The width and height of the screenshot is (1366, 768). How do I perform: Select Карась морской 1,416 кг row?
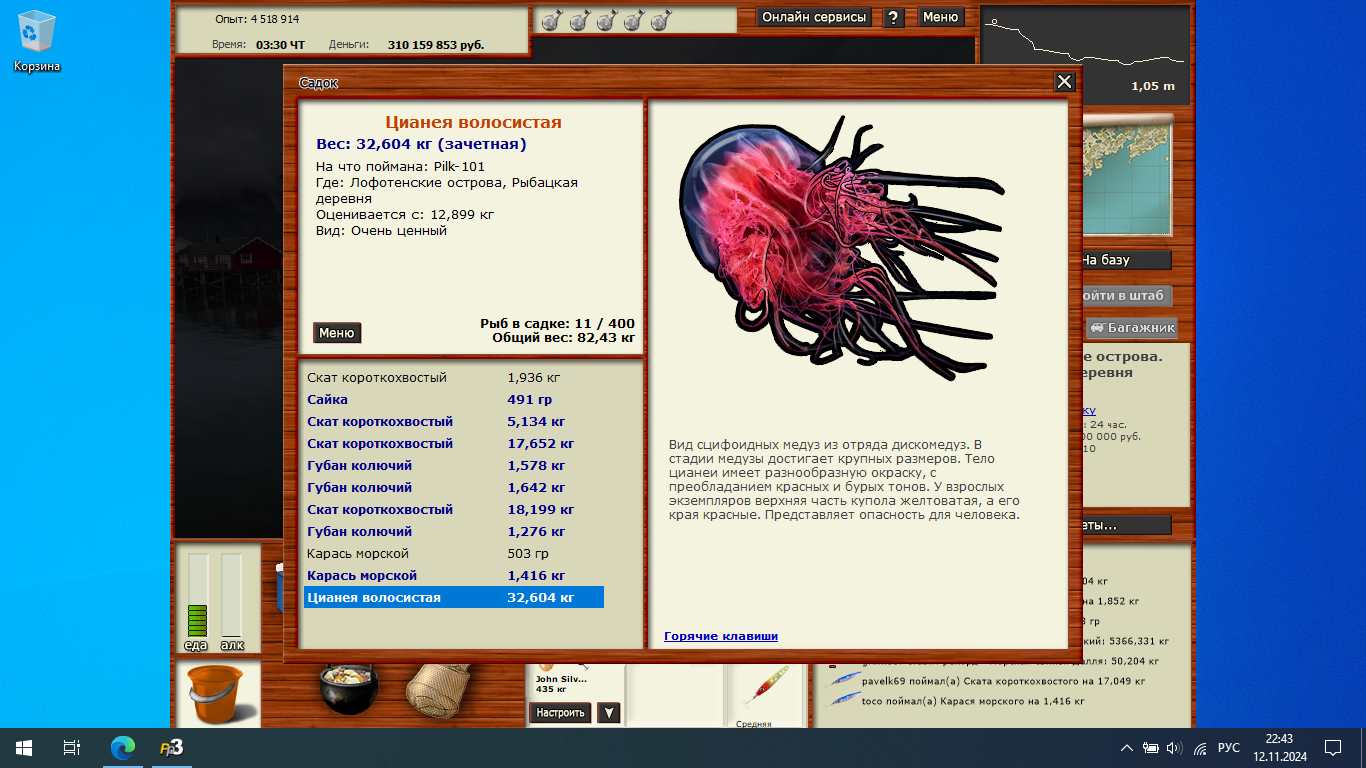tap(454, 576)
